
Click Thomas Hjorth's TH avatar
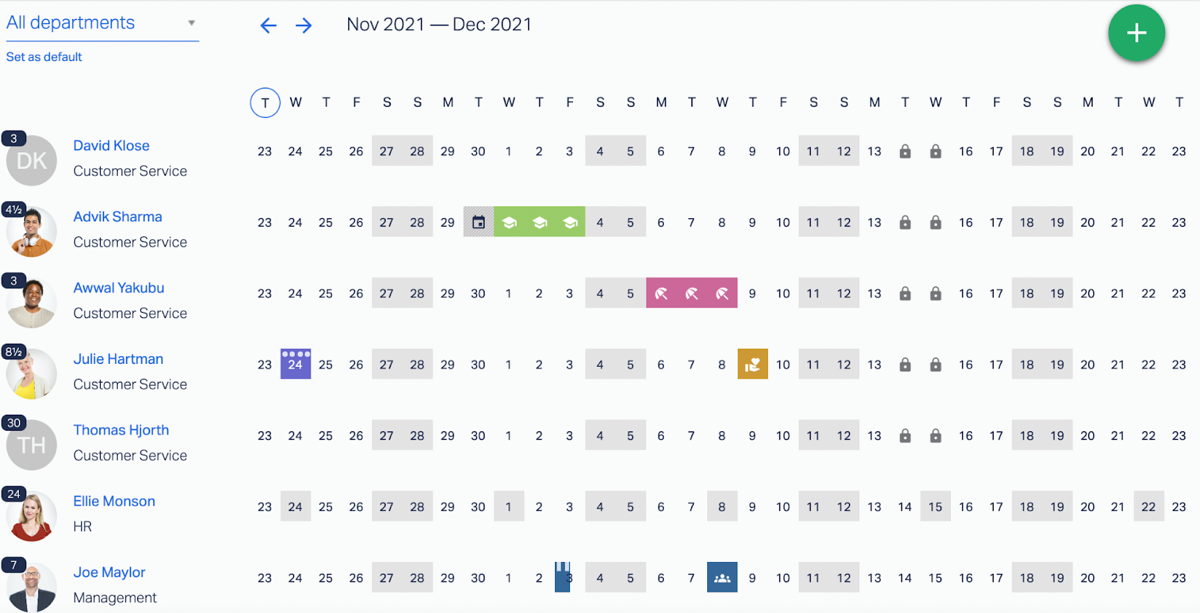[x=32, y=445]
